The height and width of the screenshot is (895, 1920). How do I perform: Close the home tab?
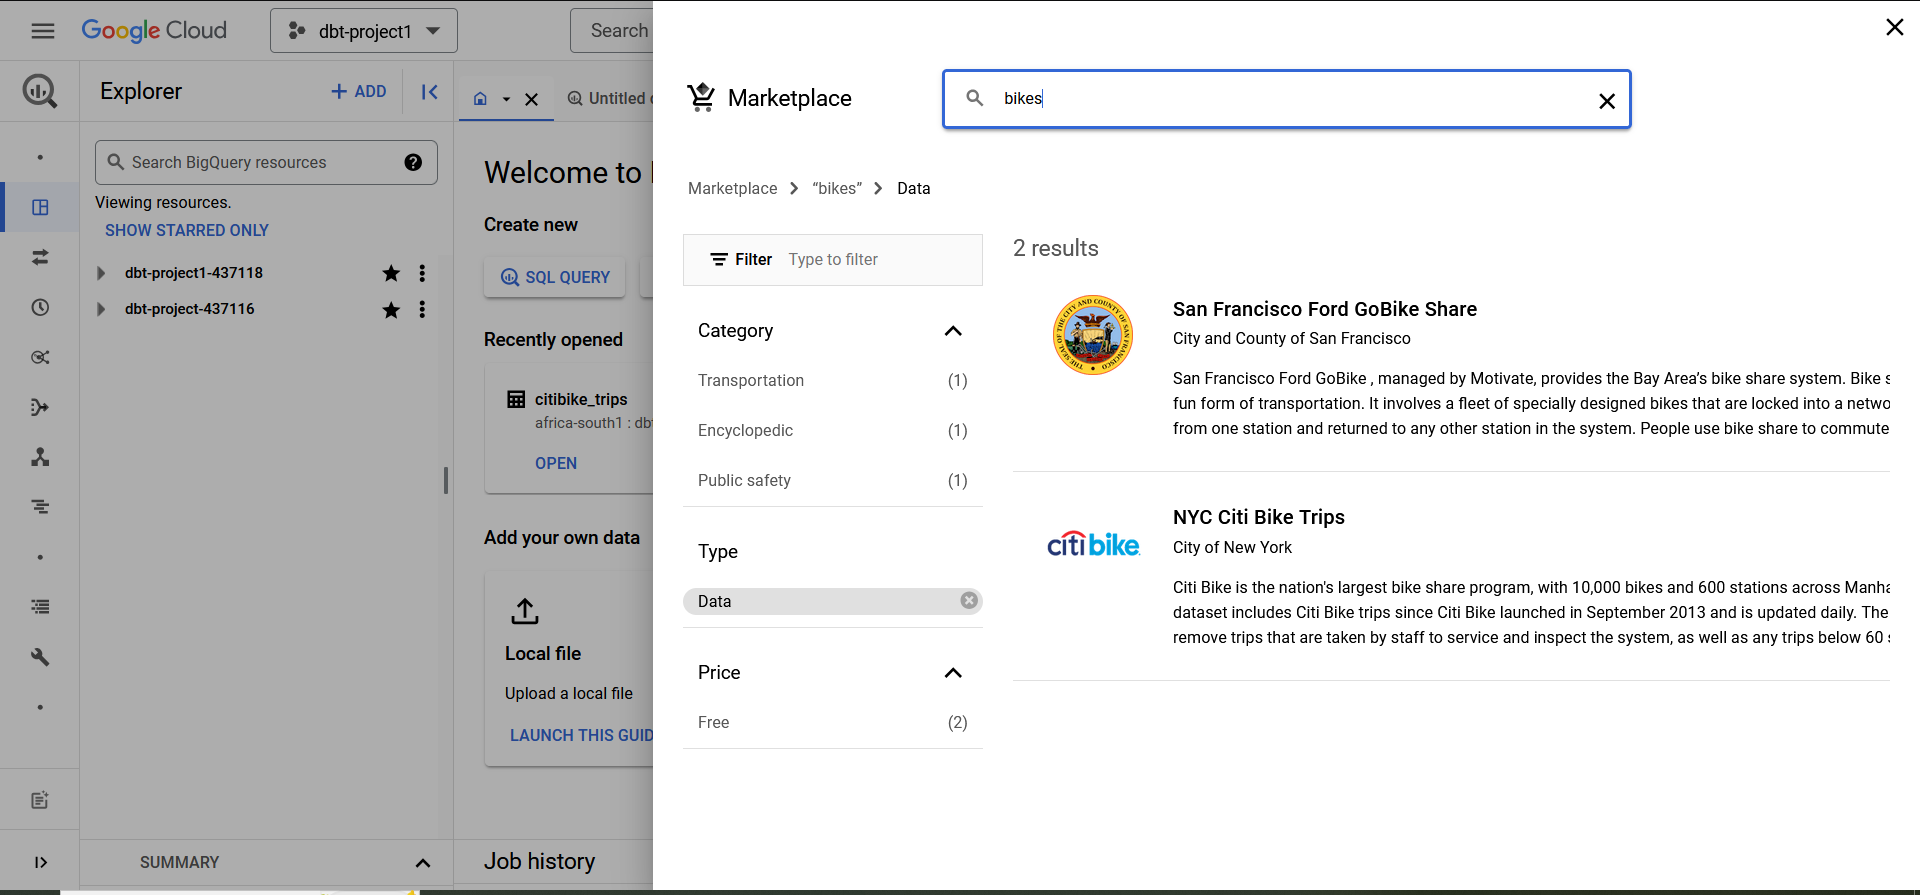tap(532, 99)
